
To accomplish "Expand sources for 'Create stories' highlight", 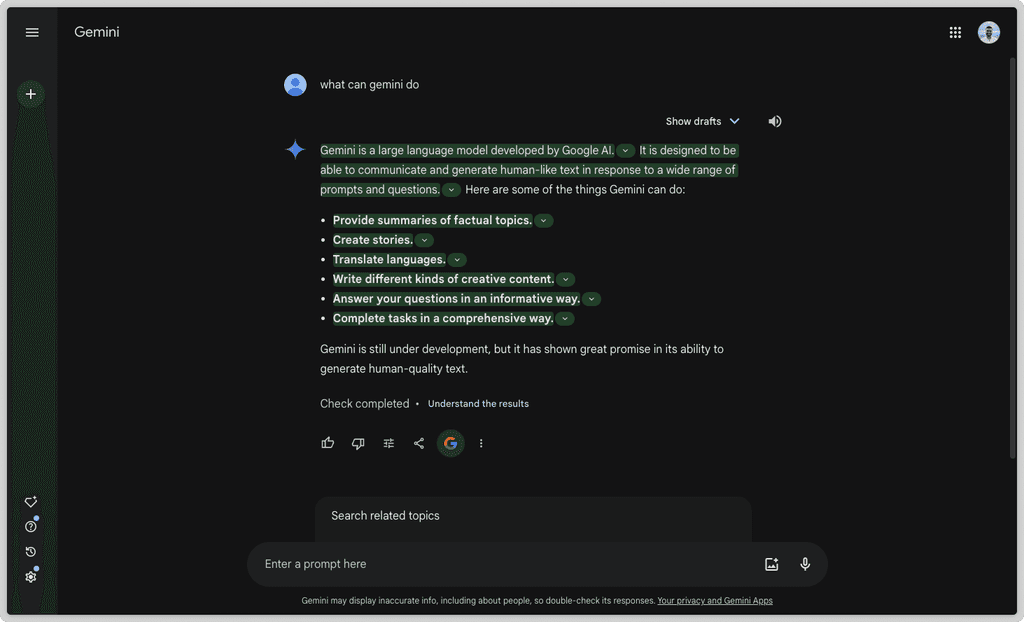I will [424, 239].
